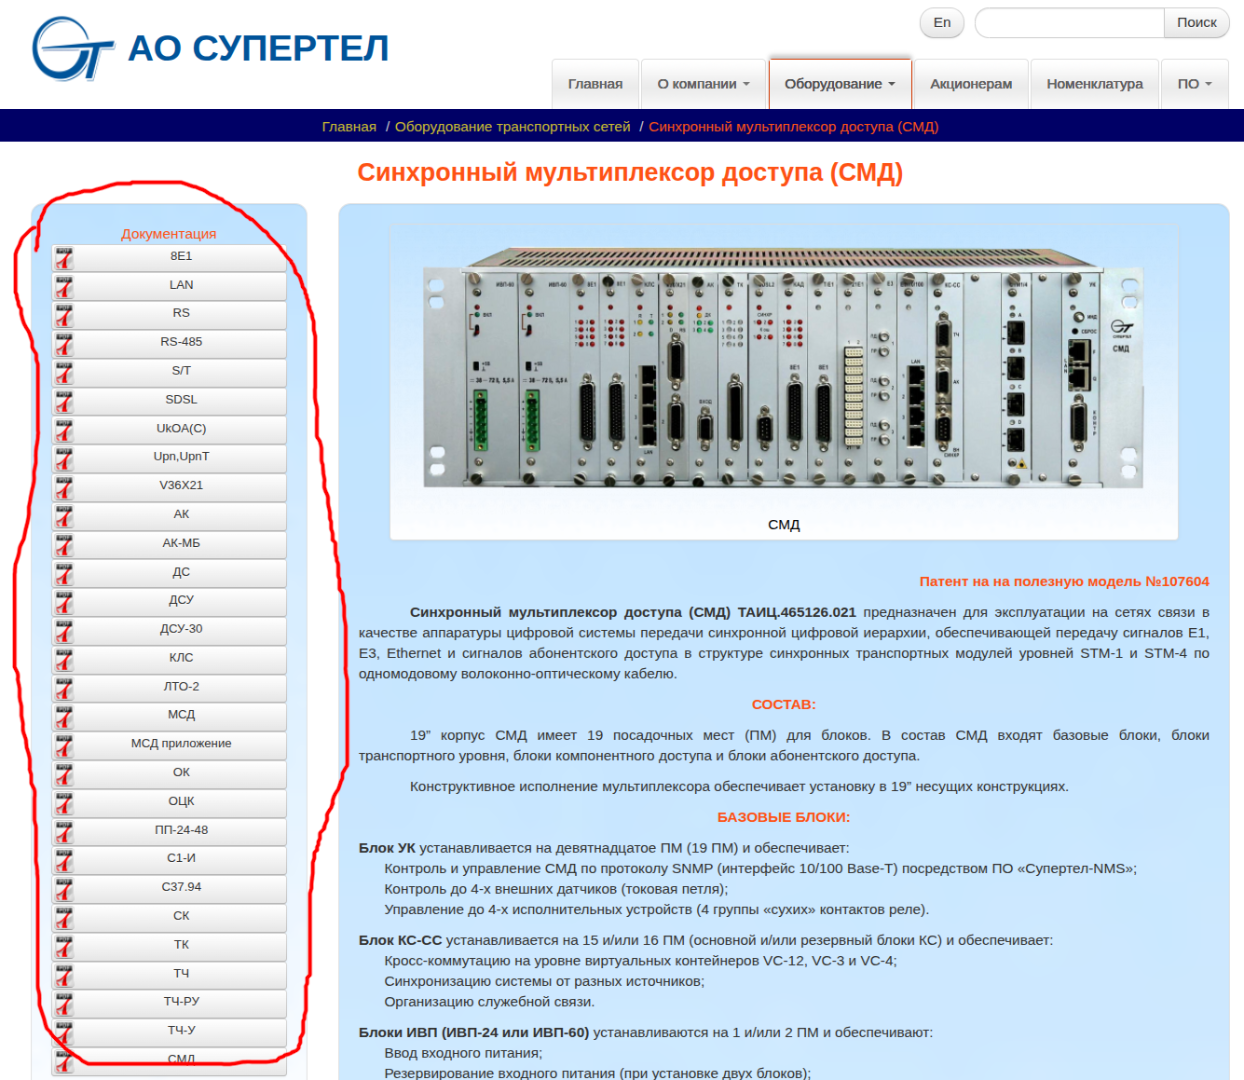
Task: Click the PDF icon beside 8E1
Action: tap(64, 258)
